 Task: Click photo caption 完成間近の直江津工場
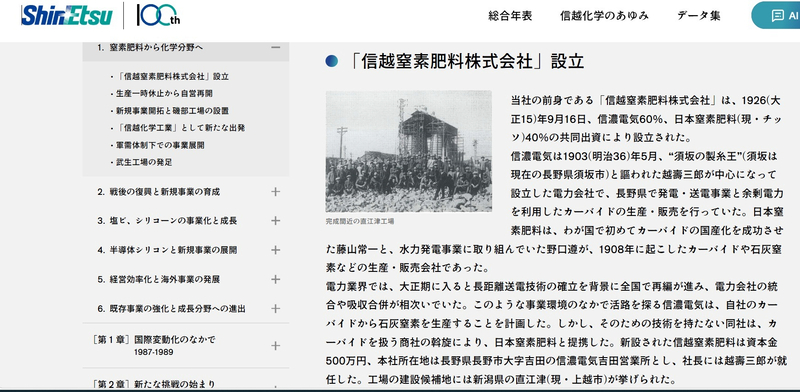(360, 222)
